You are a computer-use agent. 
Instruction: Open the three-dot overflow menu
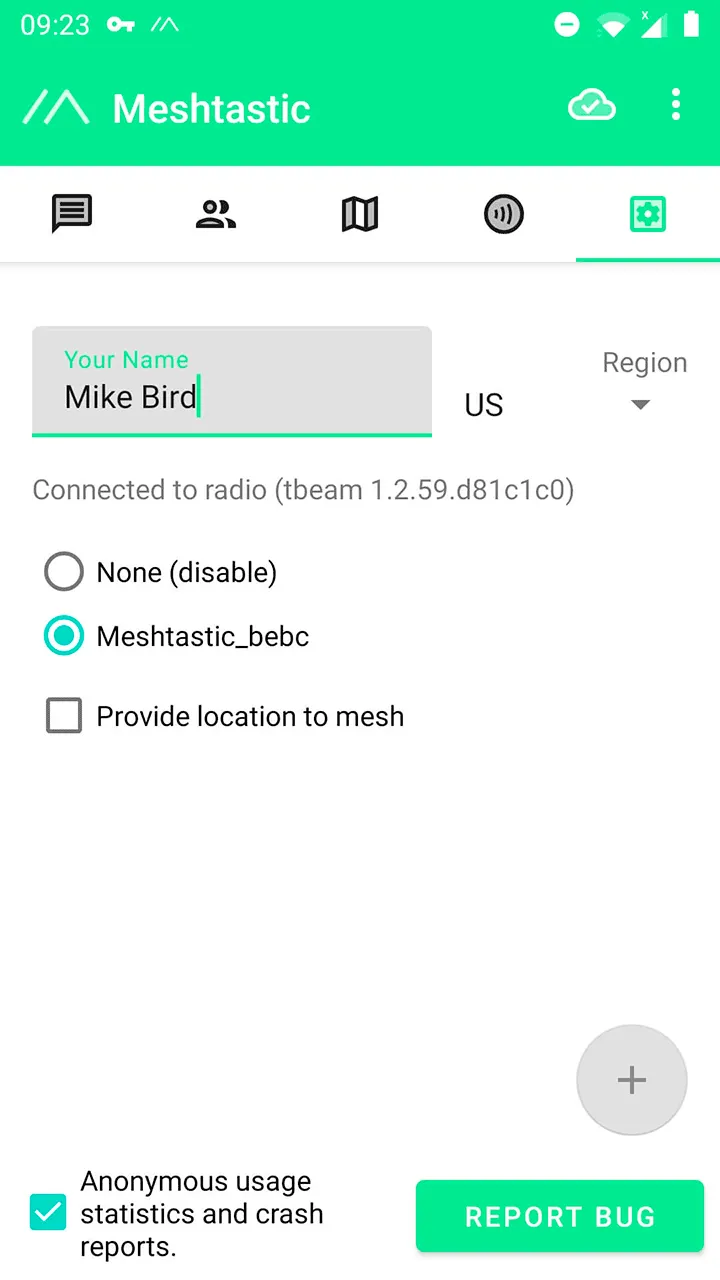(676, 105)
